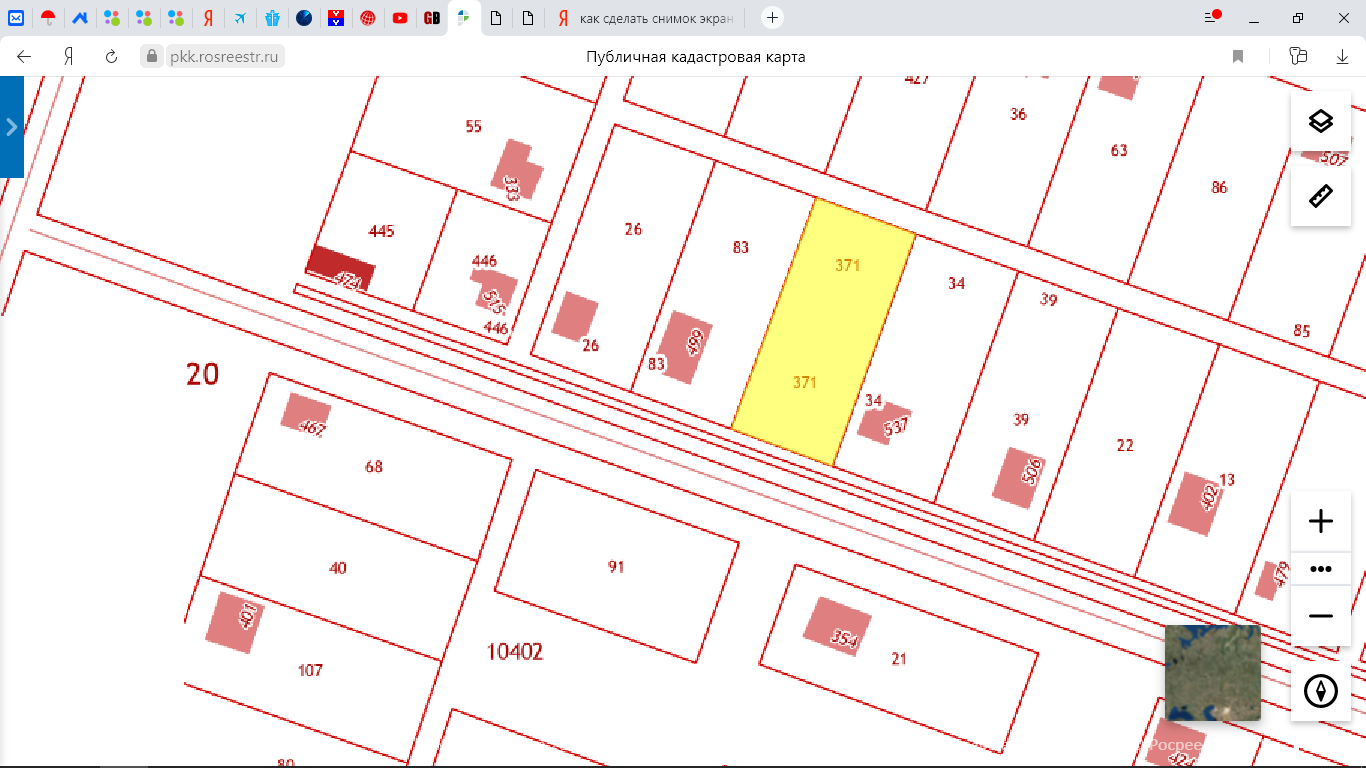
Task: Open Yandex browser main menu
Action: pyautogui.click(x=1213, y=18)
